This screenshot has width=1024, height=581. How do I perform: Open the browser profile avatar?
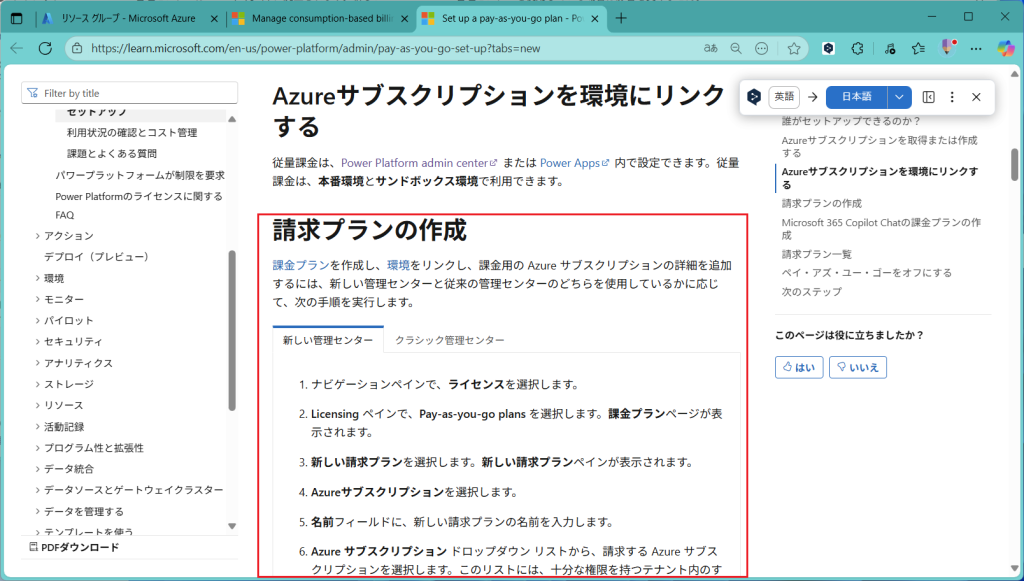948,48
